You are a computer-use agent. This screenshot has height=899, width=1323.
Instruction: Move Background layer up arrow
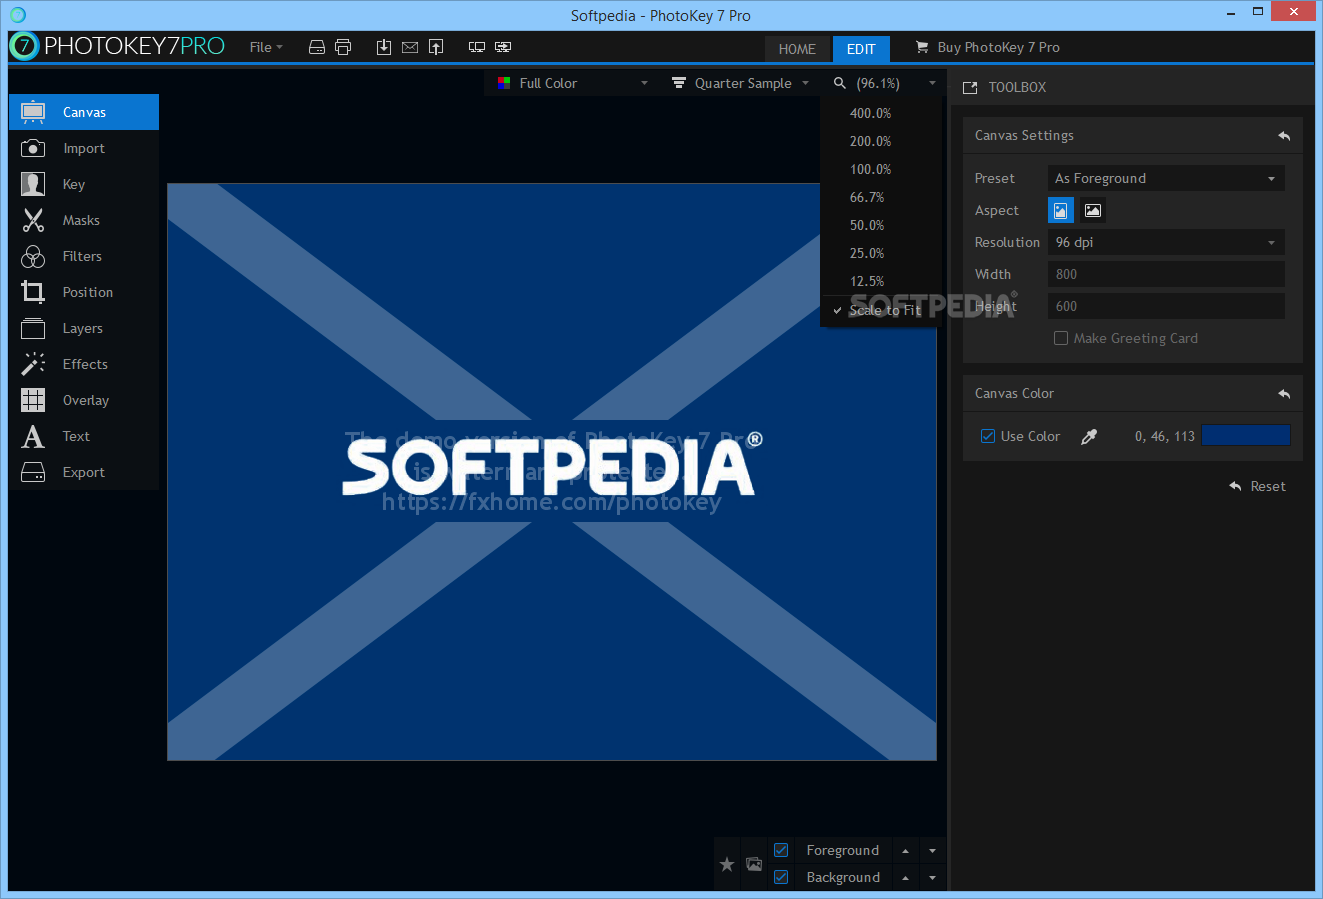(x=905, y=878)
